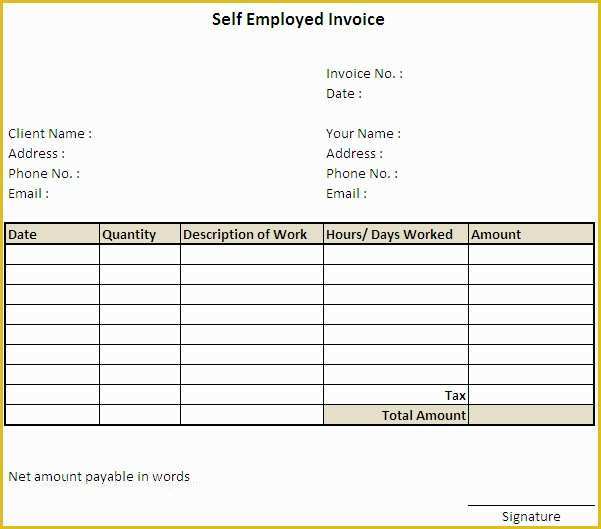This screenshot has height=529, width=601.
Task: Click the "Your Name :" label
Action: 363,133
